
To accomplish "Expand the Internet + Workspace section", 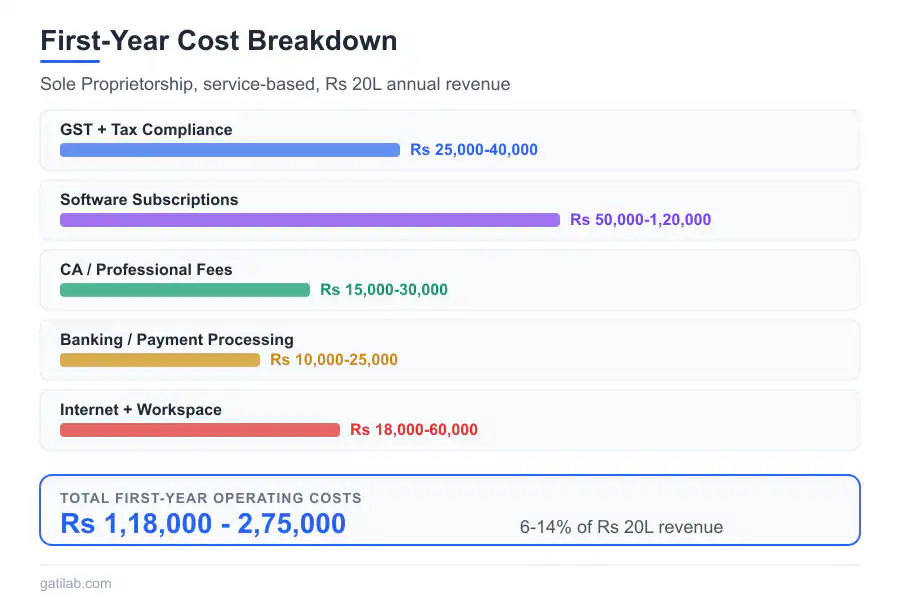I will [x=449, y=421].
